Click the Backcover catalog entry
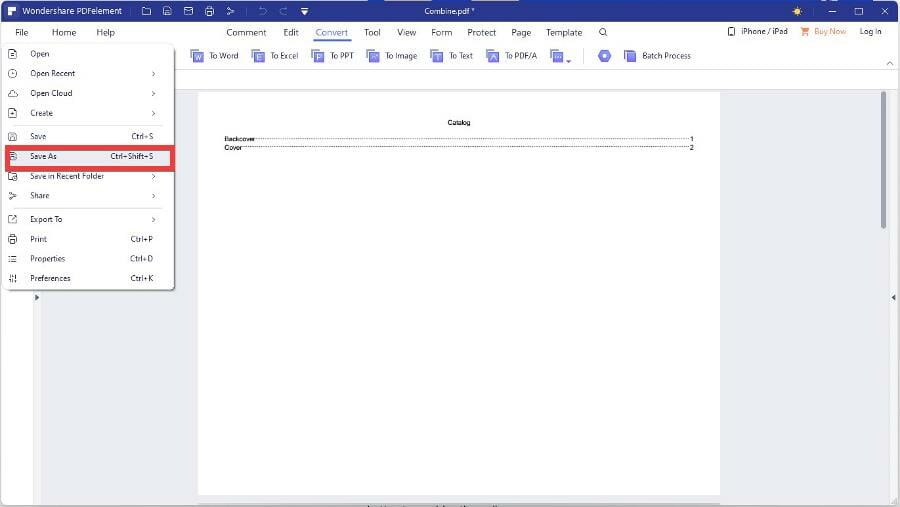This screenshot has height=507, width=900. pos(459,139)
